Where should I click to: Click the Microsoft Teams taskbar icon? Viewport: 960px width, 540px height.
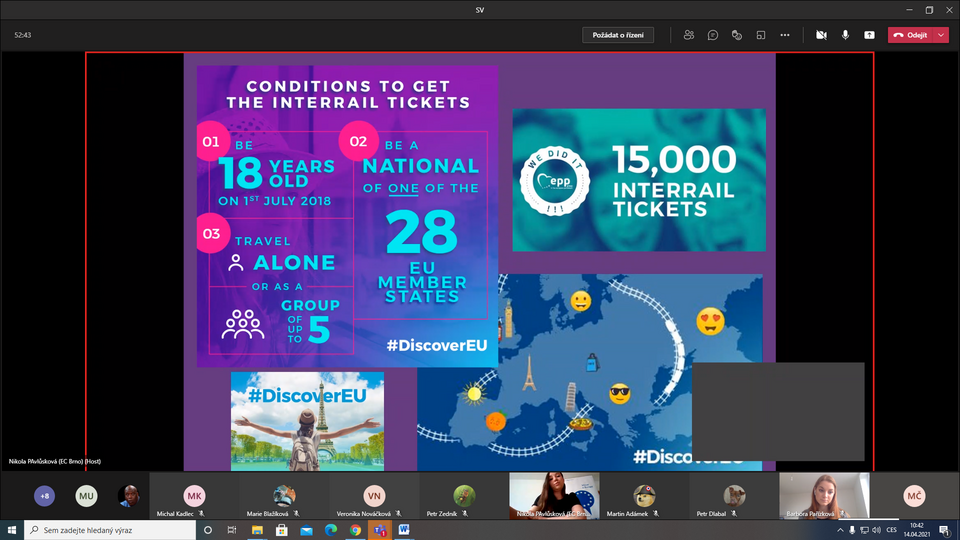(x=380, y=530)
